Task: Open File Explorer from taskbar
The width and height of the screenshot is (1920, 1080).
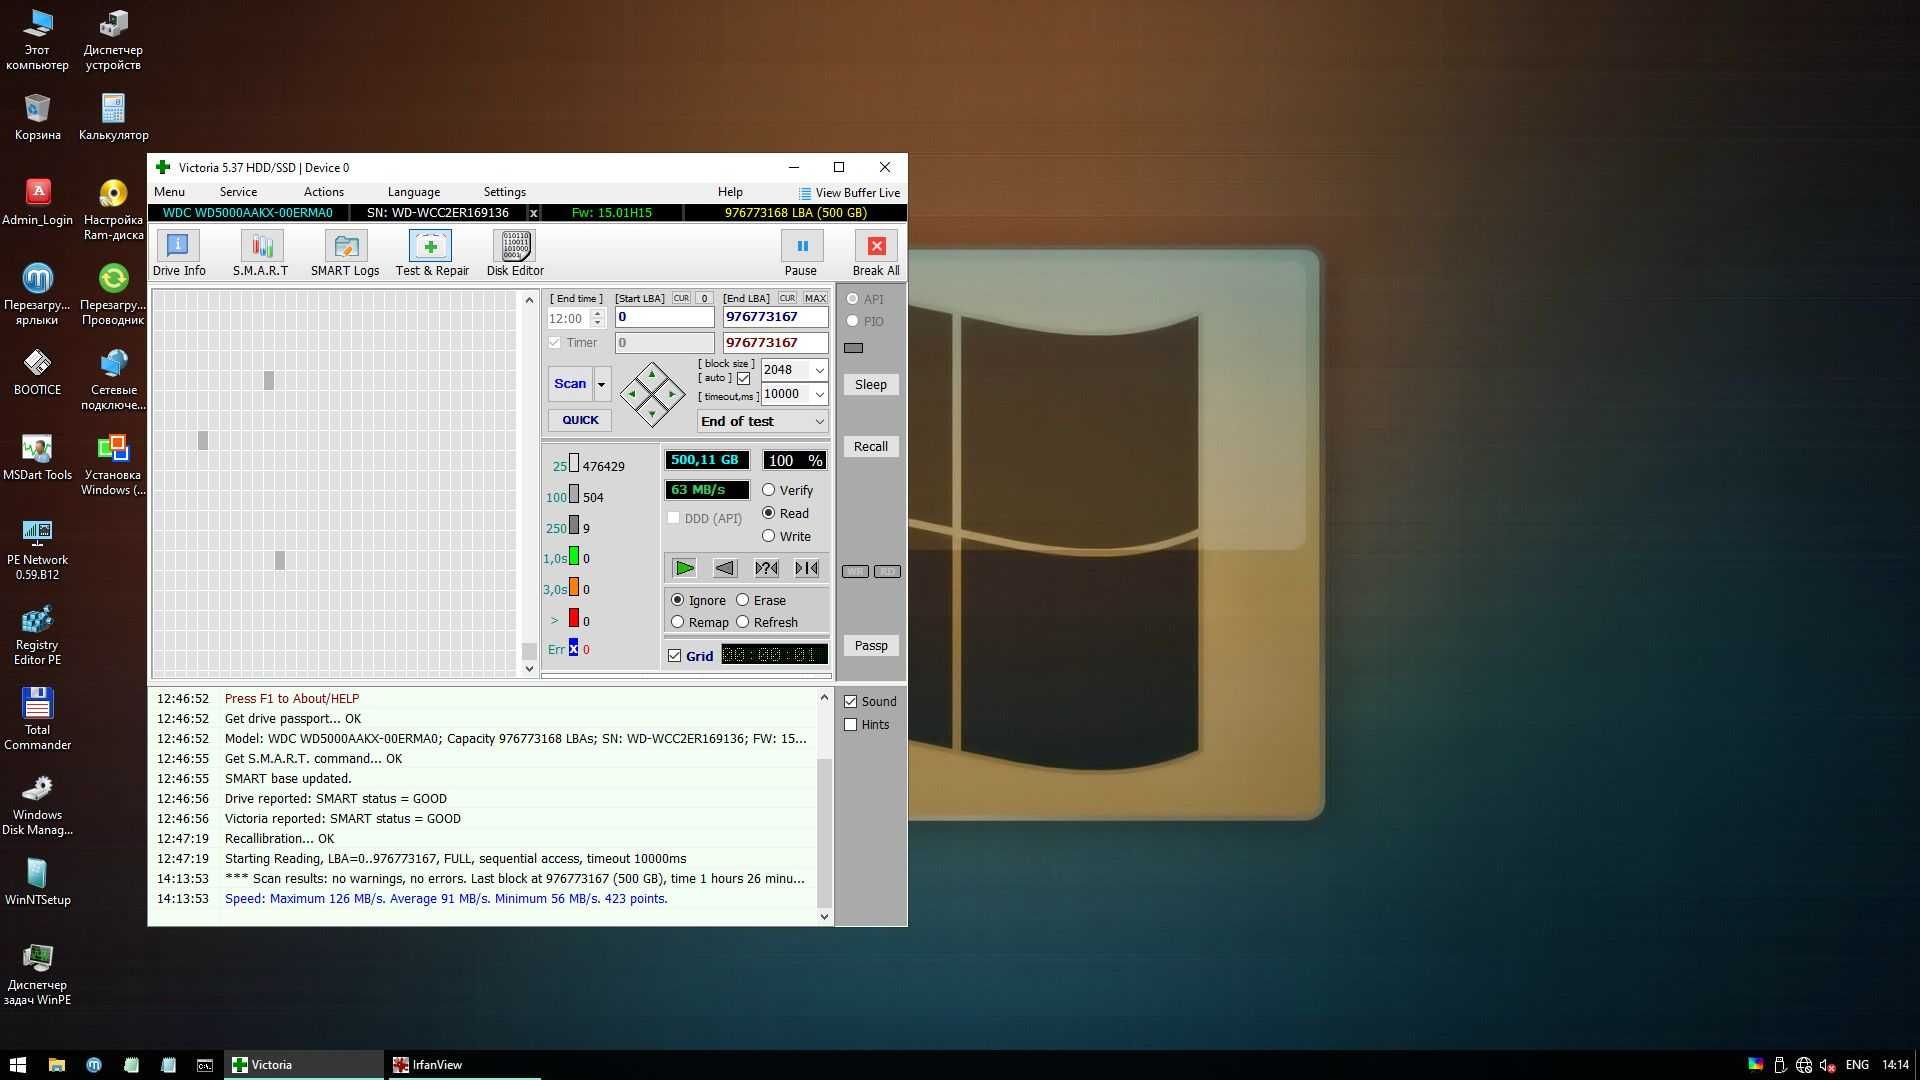Action: [56, 1065]
